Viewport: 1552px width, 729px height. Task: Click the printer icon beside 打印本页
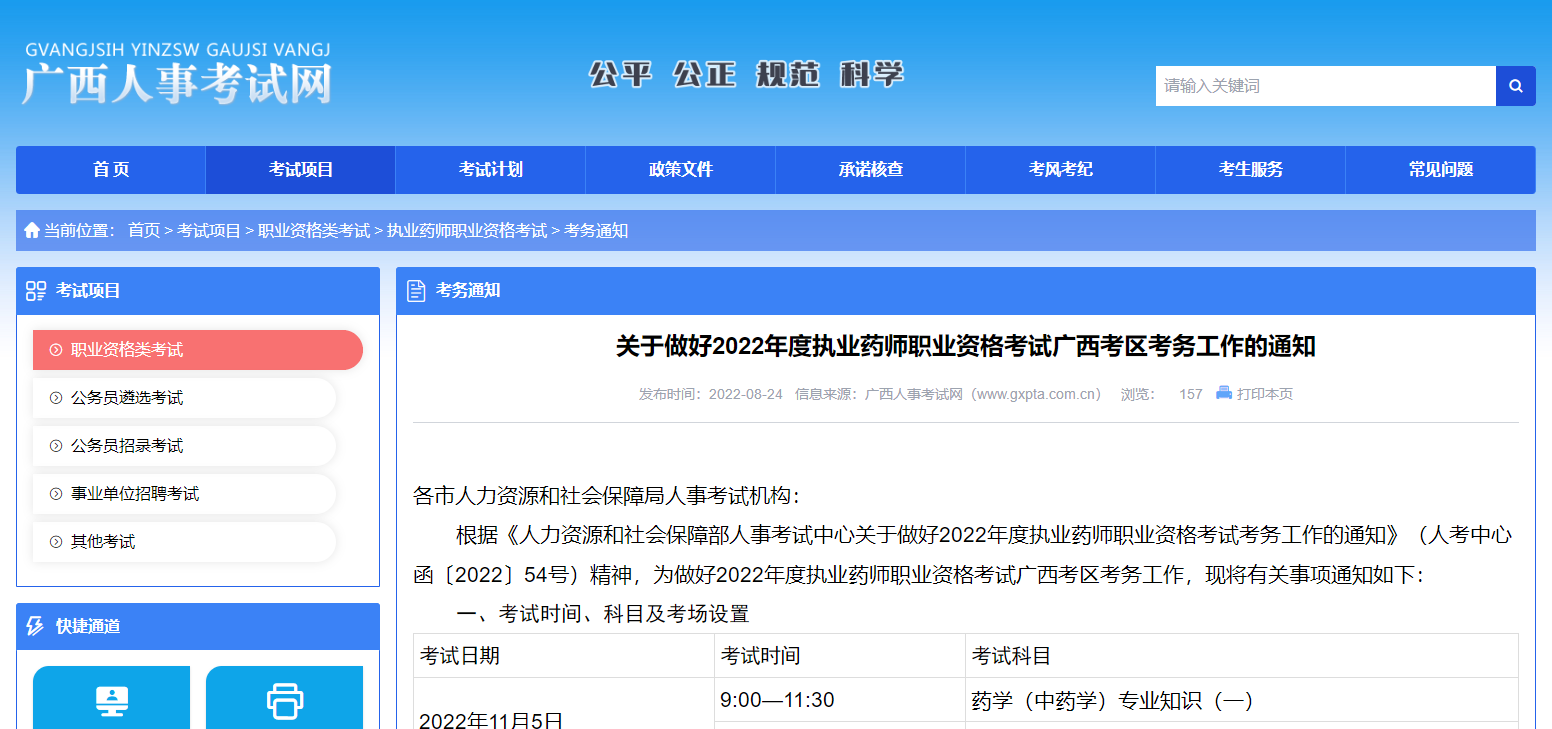tap(1223, 393)
